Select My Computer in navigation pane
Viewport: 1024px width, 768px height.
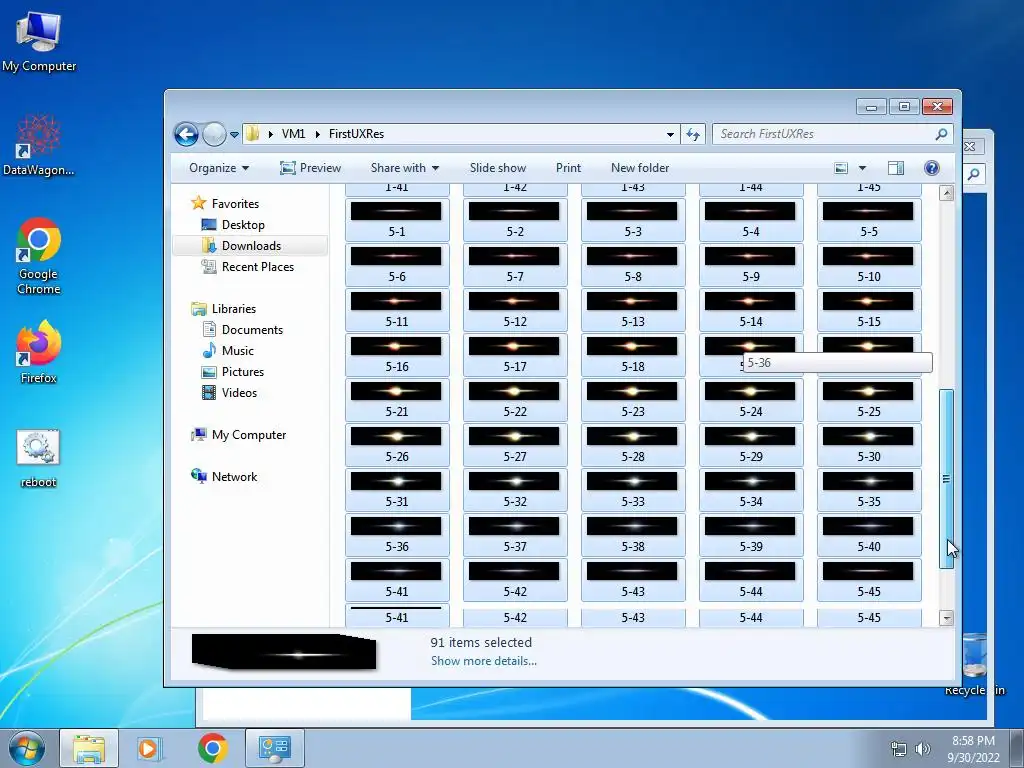238,435
